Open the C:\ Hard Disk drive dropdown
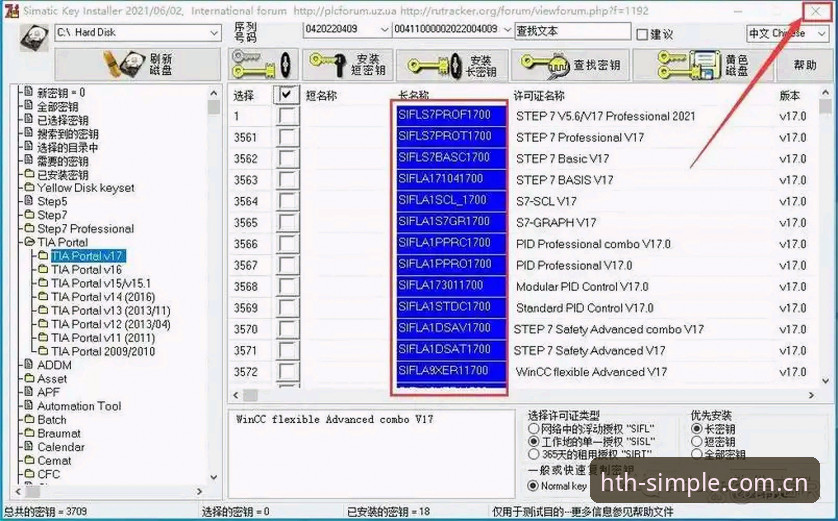The width and height of the screenshot is (838, 521). click(214, 33)
